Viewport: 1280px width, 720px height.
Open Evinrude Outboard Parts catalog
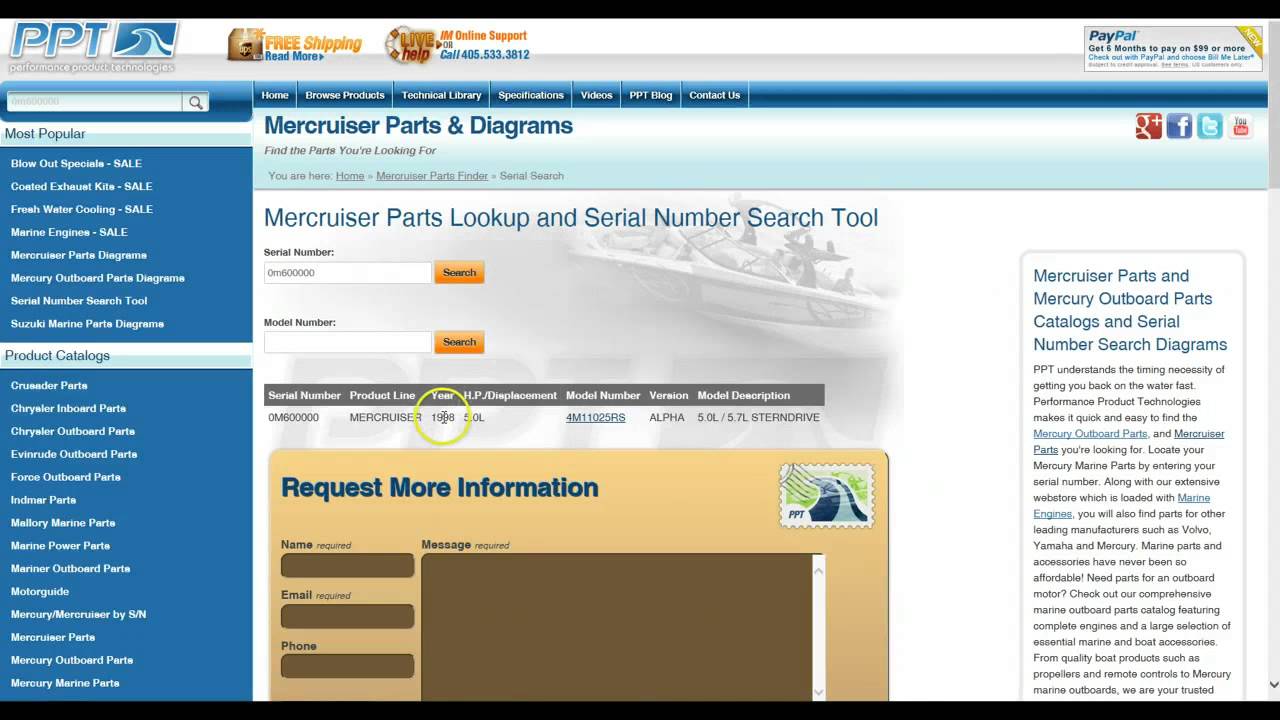[74, 455]
